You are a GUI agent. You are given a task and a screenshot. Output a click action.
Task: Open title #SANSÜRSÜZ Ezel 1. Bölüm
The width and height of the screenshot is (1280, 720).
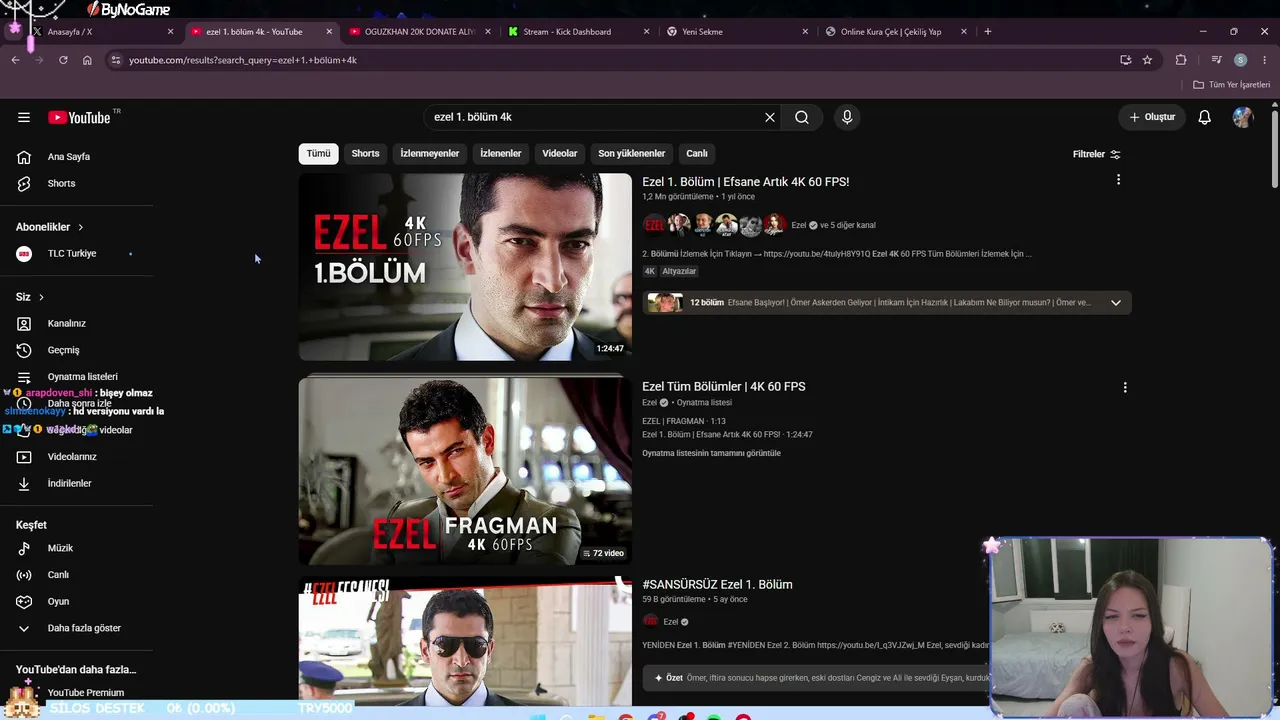click(717, 585)
